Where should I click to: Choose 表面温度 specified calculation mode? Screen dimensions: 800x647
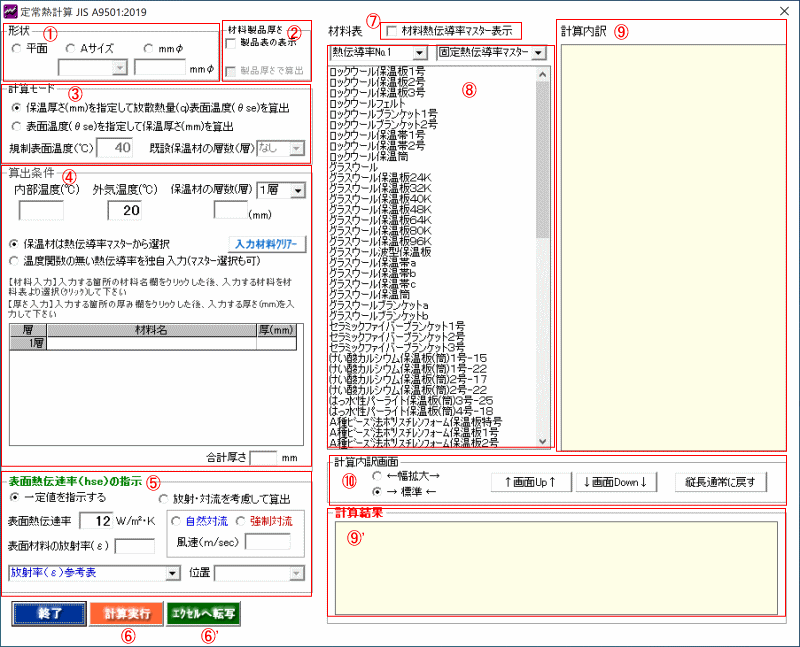[x=17, y=126]
